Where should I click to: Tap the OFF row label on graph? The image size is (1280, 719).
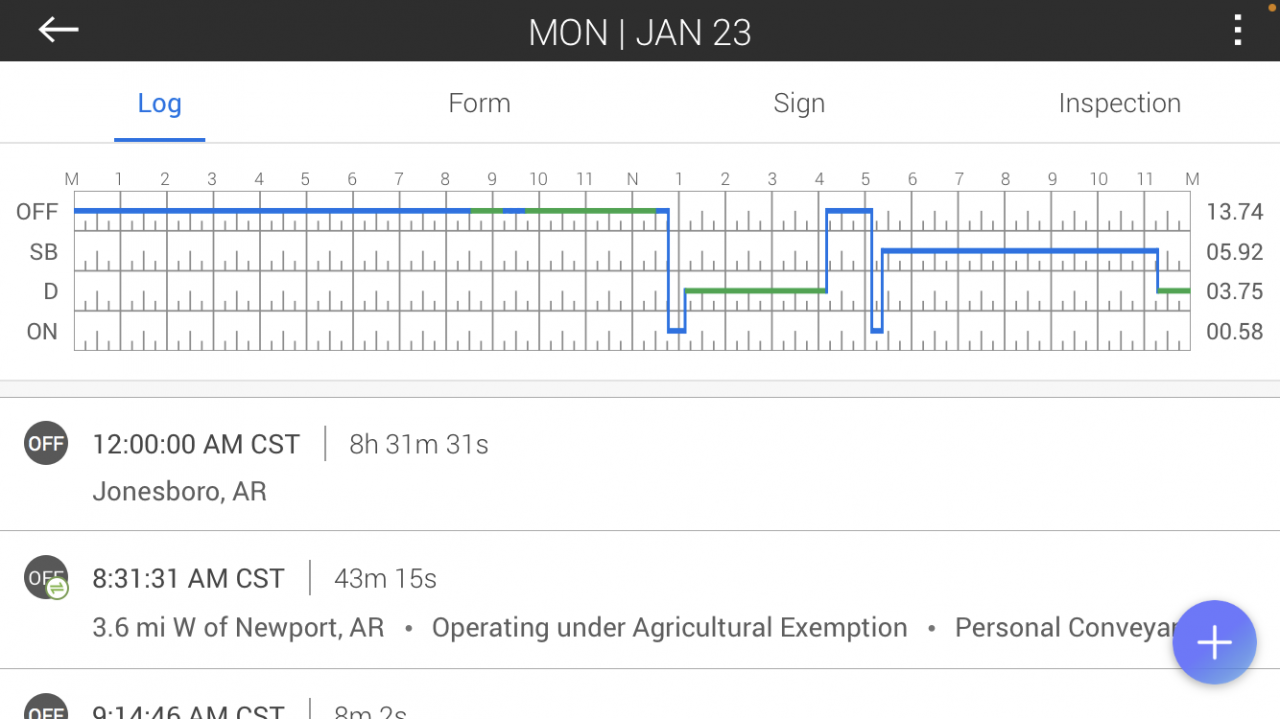[x=37, y=212]
